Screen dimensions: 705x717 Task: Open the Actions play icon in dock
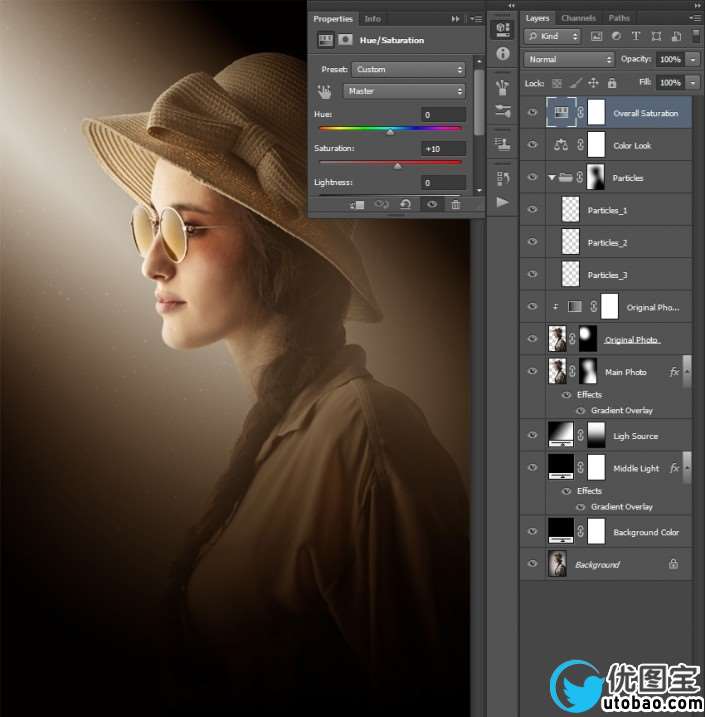click(502, 202)
